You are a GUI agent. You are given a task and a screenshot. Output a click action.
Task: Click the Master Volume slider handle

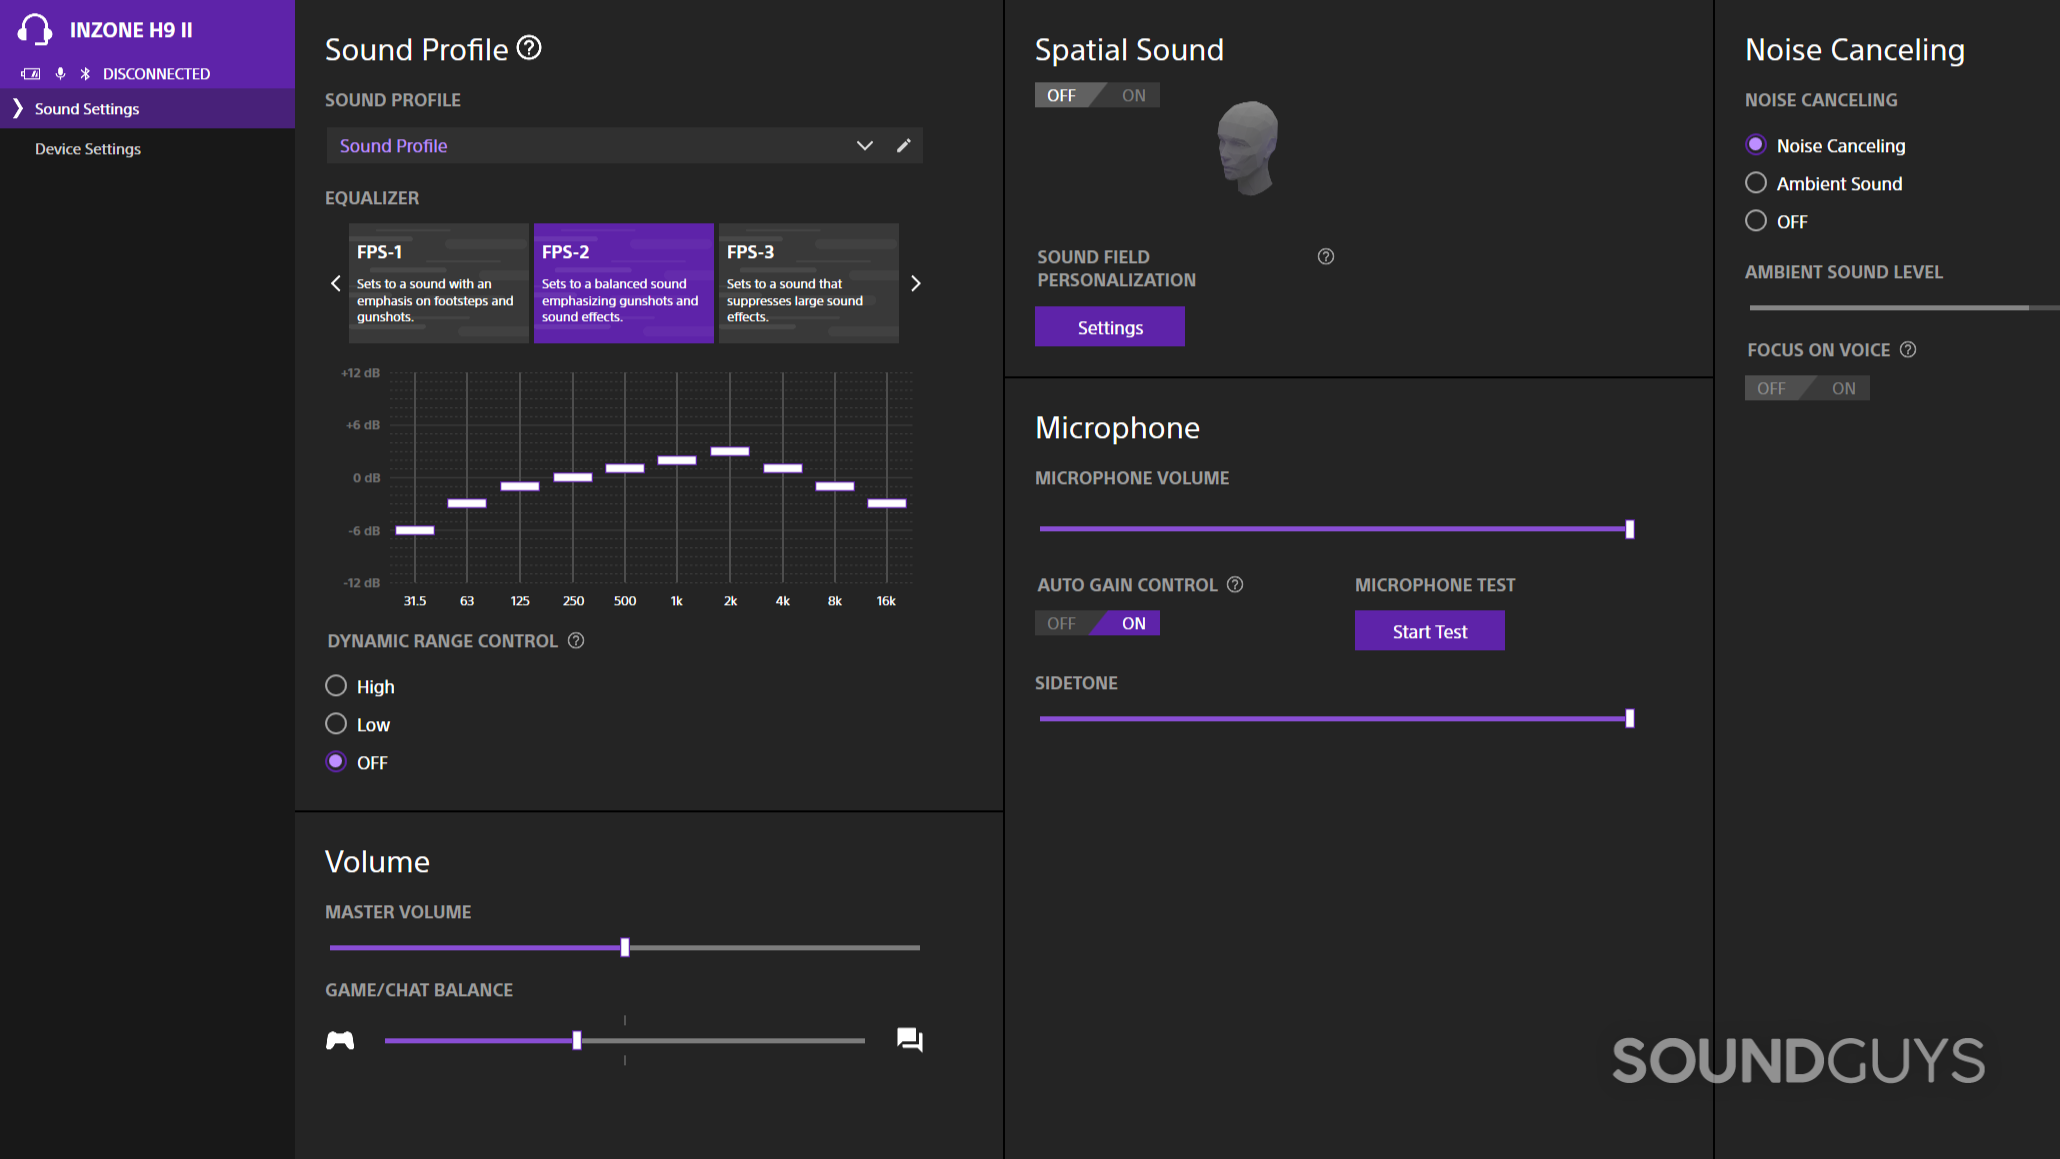pyautogui.click(x=625, y=948)
